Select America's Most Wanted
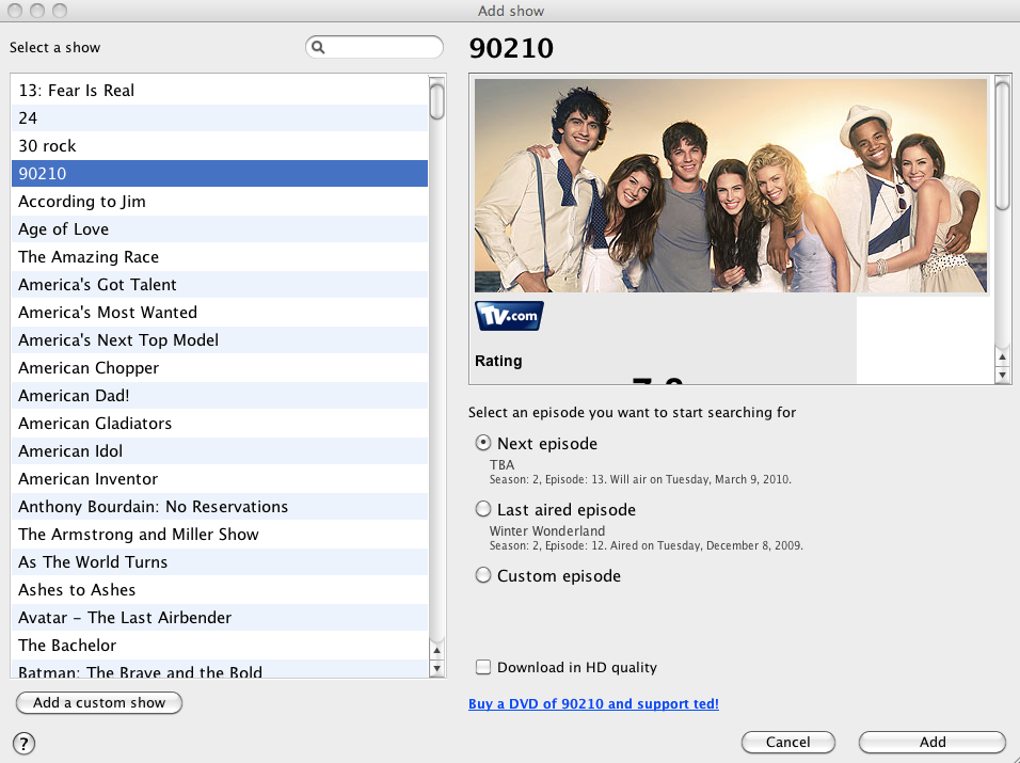1020x763 pixels. pos(220,312)
